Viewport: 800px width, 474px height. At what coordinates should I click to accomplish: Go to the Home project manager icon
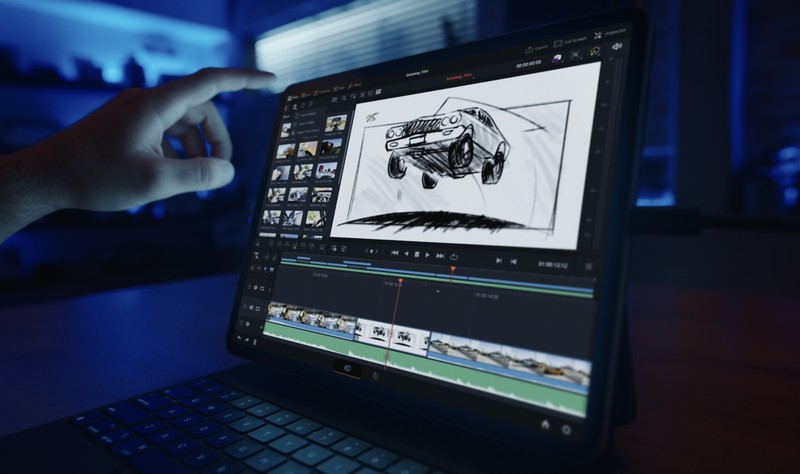pos(545,425)
